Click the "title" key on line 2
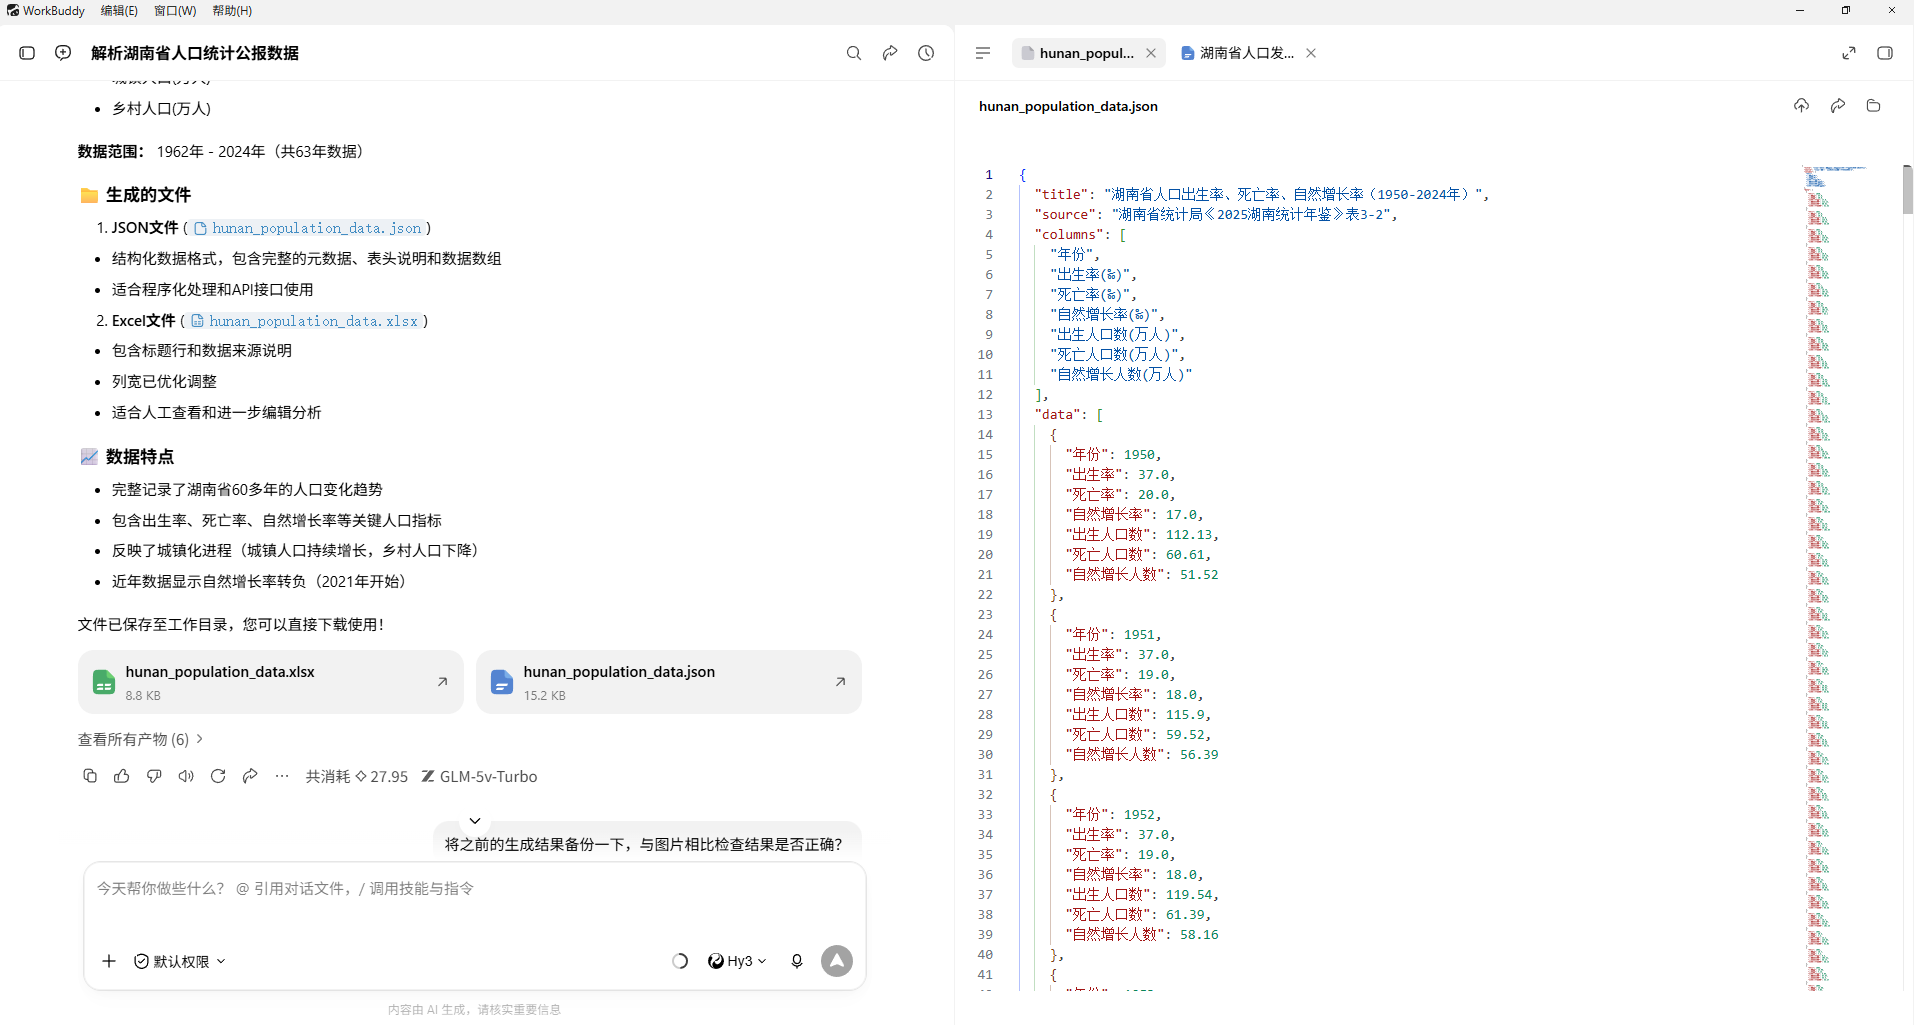This screenshot has height=1025, width=1914. [x=1062, y=194]
